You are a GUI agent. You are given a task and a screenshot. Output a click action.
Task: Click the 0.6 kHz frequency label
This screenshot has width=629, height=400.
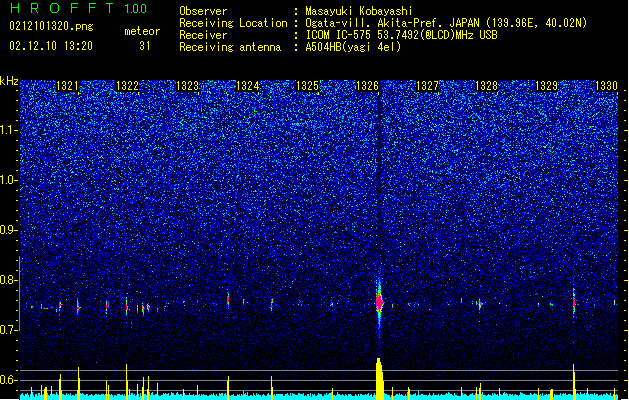coord(9,380)
